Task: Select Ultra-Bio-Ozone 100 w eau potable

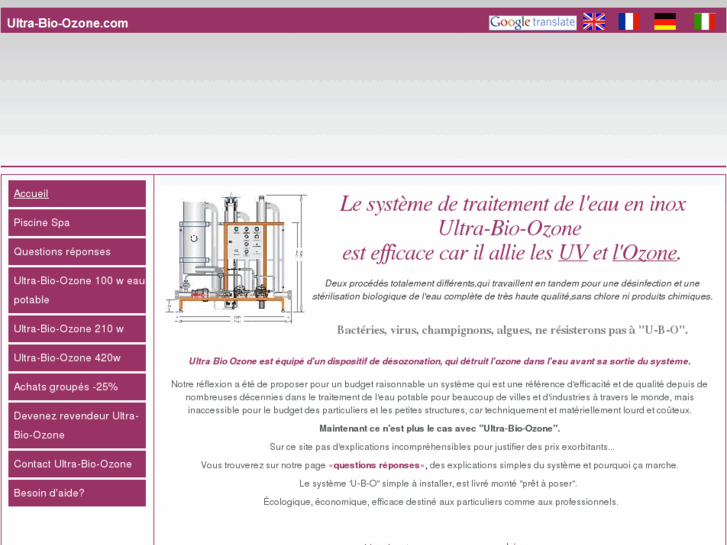Action: pos(77,290)
